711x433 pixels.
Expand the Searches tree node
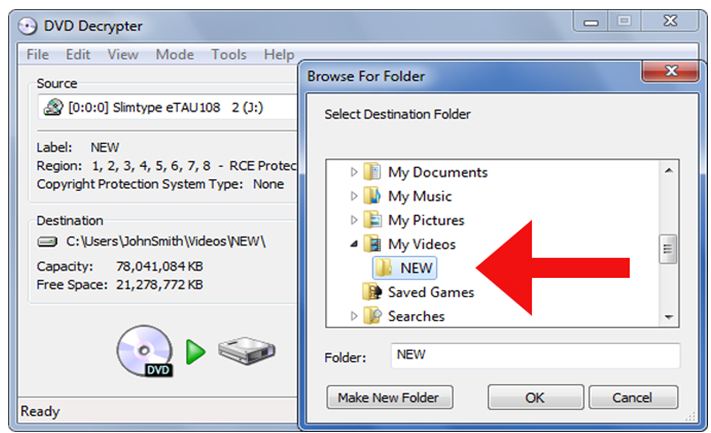pos(354,316)
